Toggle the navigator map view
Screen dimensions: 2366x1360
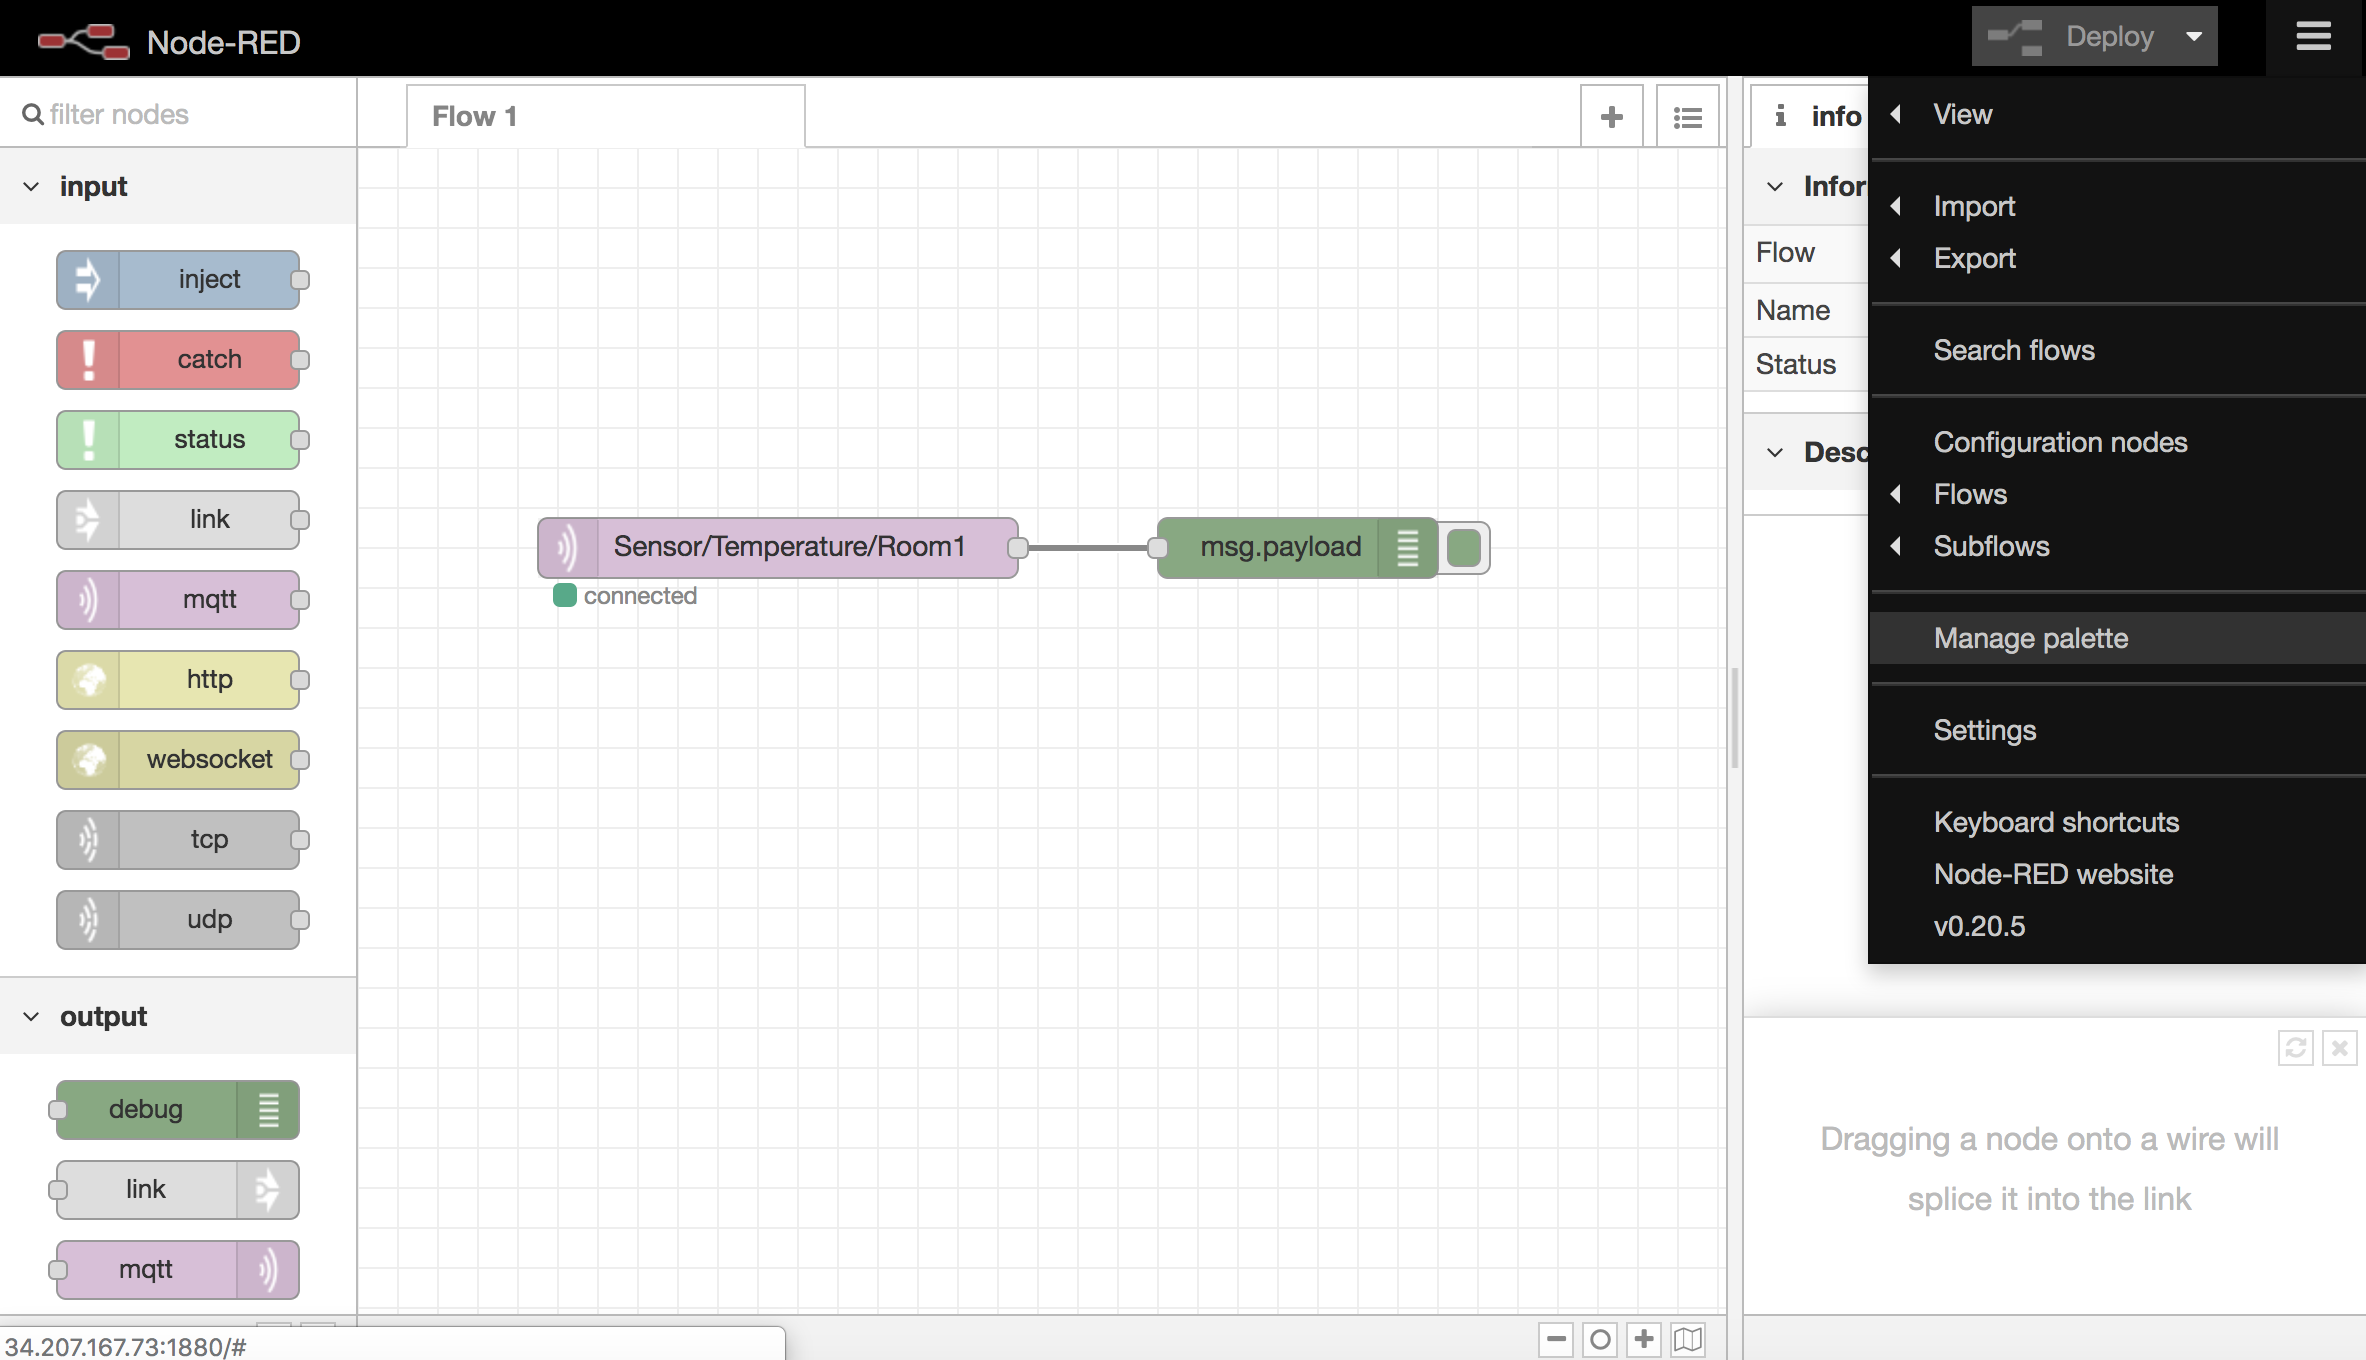[1688, 1339]
